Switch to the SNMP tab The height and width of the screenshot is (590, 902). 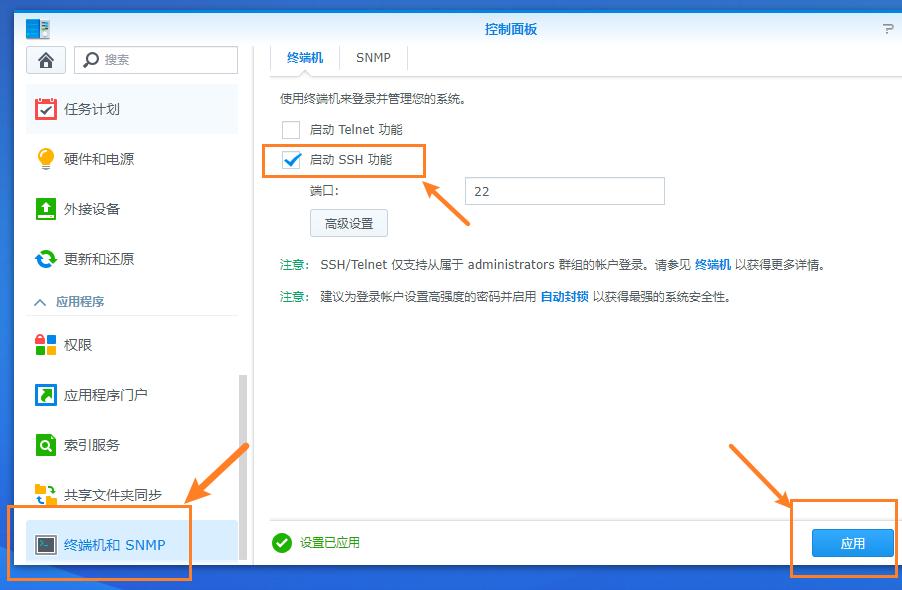pos(373,57)
